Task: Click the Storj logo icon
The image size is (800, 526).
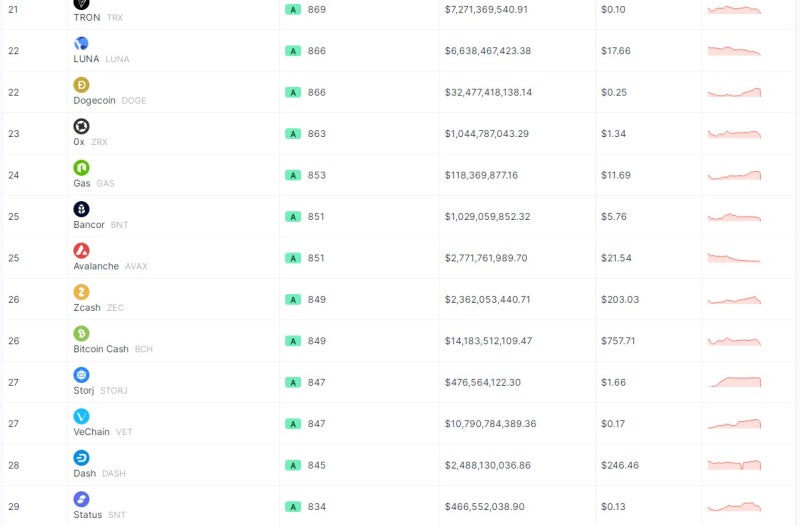Action: [x=81, y=374]
